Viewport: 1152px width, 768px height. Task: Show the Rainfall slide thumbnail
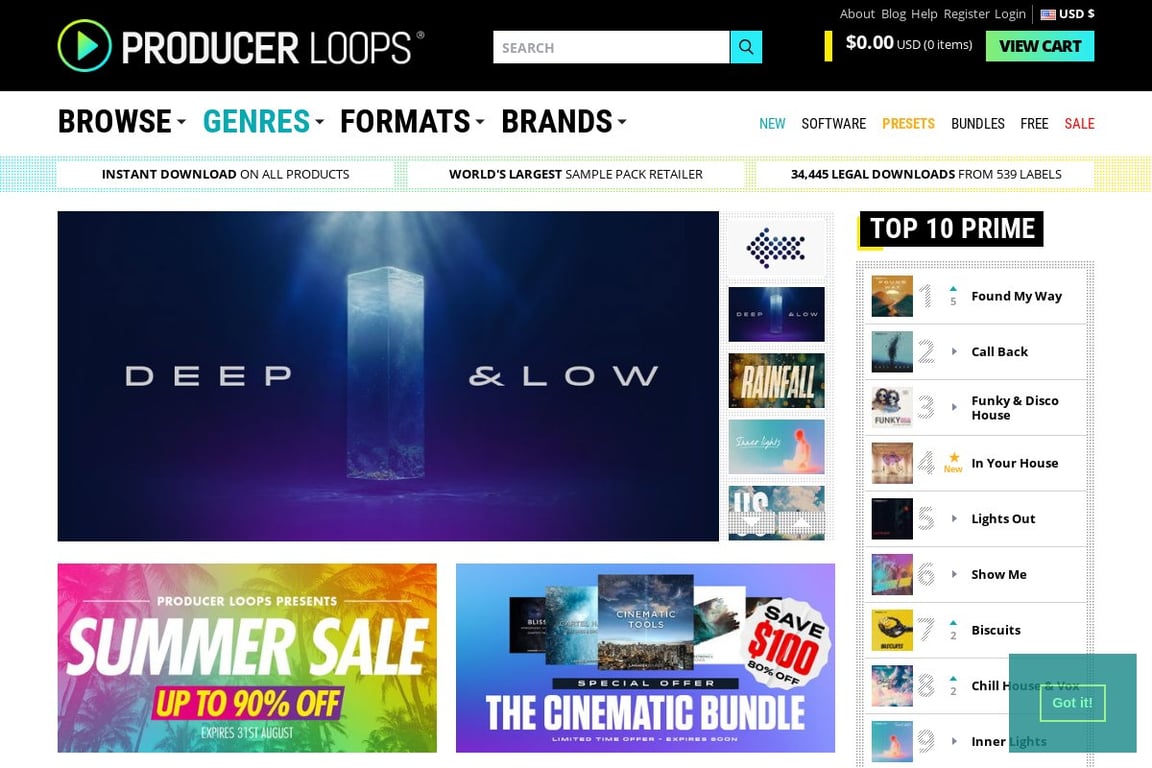(776, 381)
